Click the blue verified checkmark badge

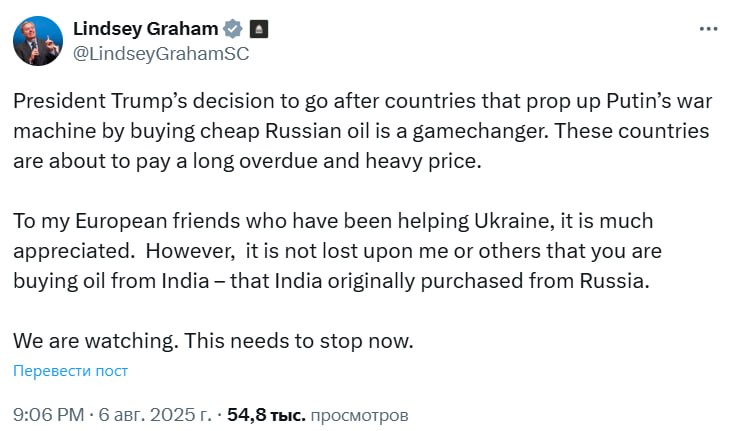(232, 29)
